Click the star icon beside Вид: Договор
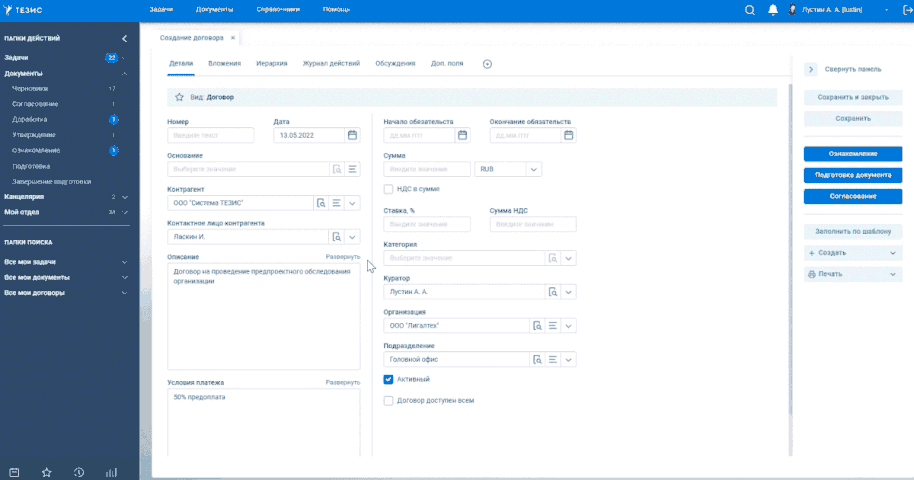 pos(179,97)
